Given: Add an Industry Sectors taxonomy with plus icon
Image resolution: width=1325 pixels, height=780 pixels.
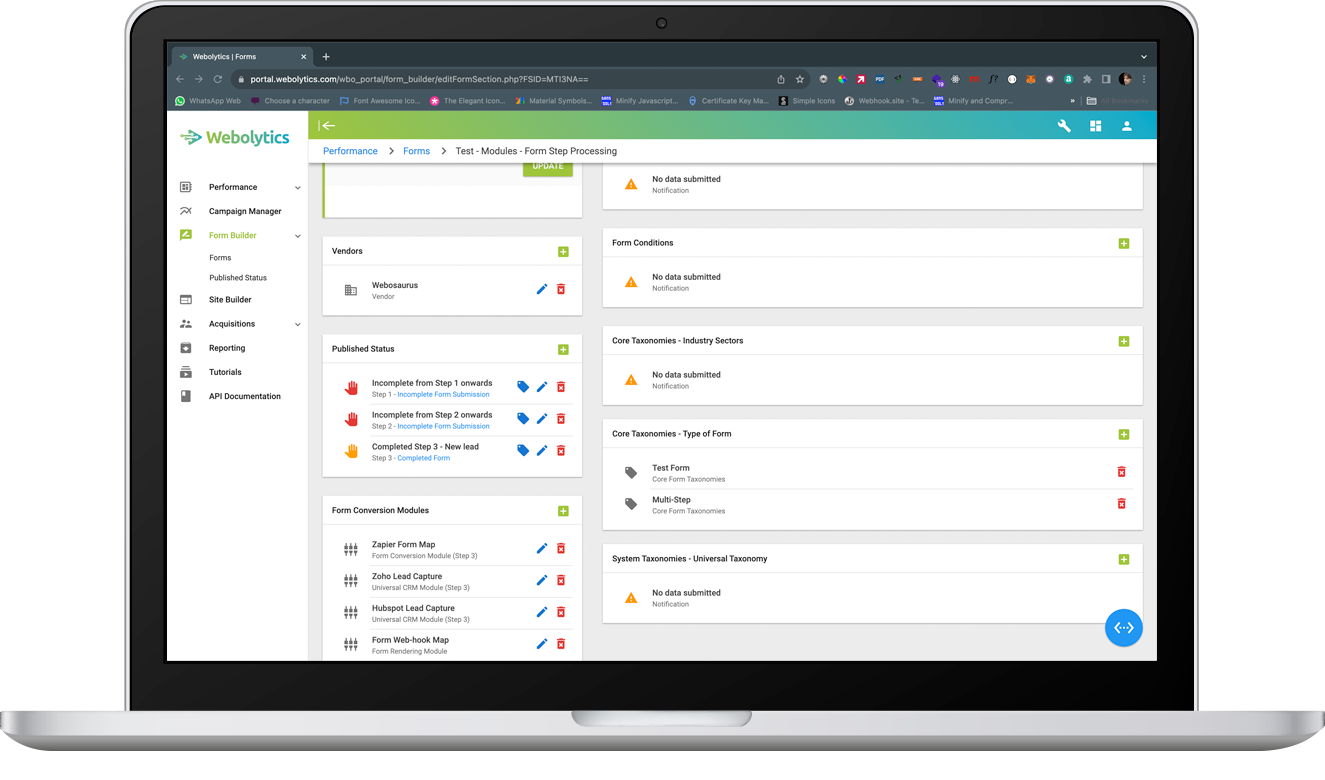Looking at the screenshot, I should point(1124,340).
